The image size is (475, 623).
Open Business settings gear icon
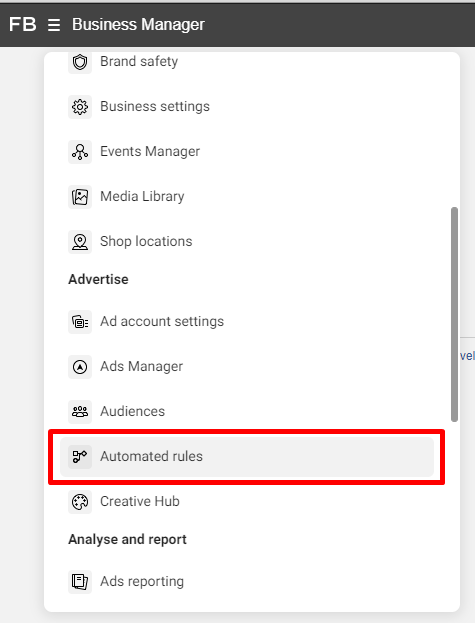pos(80,107)
